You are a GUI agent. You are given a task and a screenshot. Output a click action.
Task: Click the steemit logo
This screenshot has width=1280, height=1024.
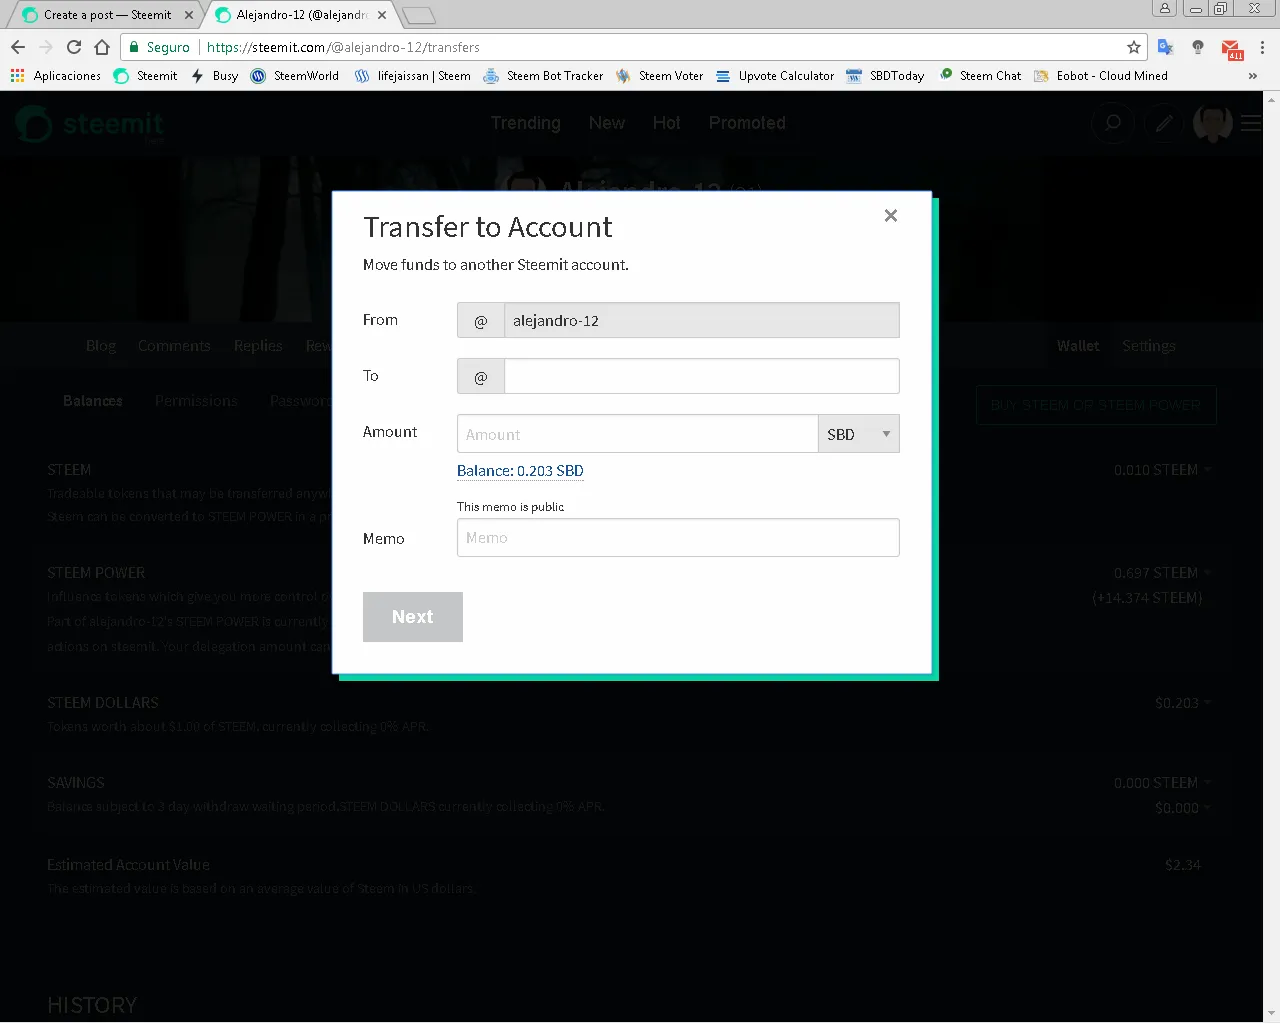pyautogui.click(x=89, y=124)
